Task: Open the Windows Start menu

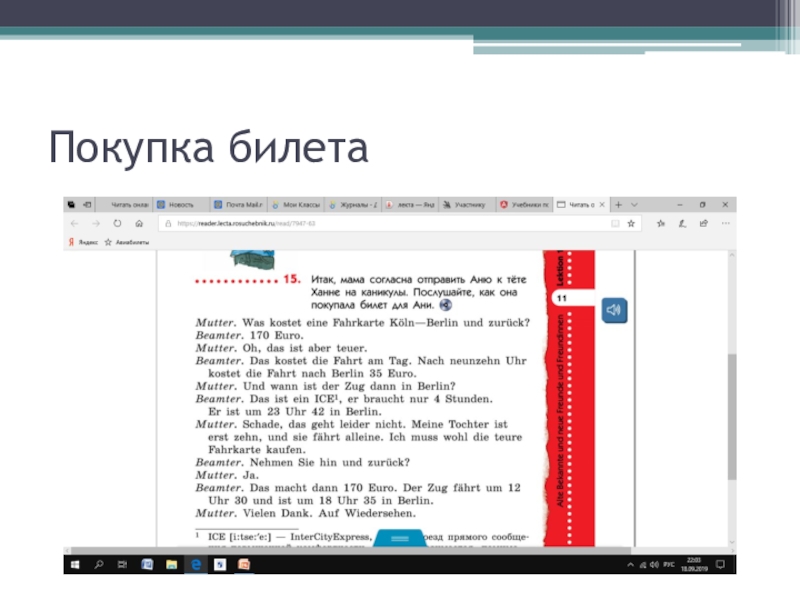Action: 74,565
